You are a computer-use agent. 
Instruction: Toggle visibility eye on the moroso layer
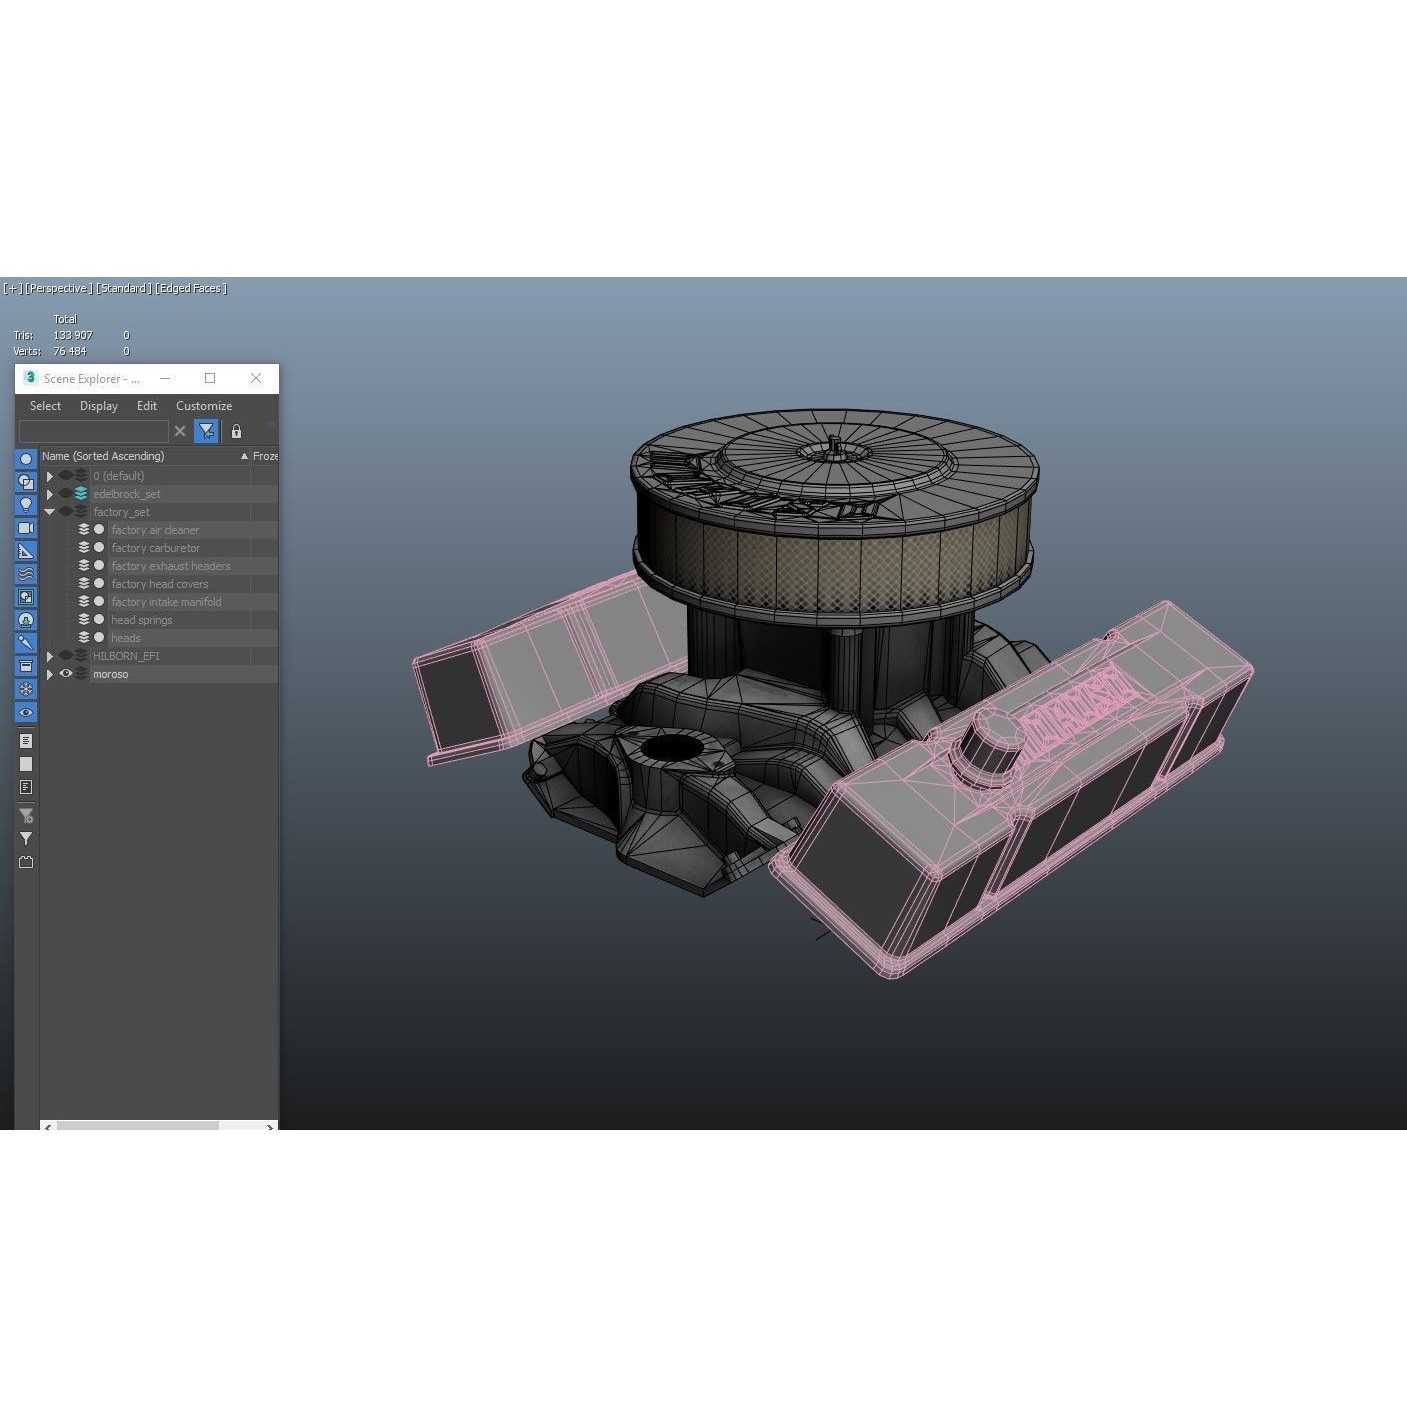66,674
